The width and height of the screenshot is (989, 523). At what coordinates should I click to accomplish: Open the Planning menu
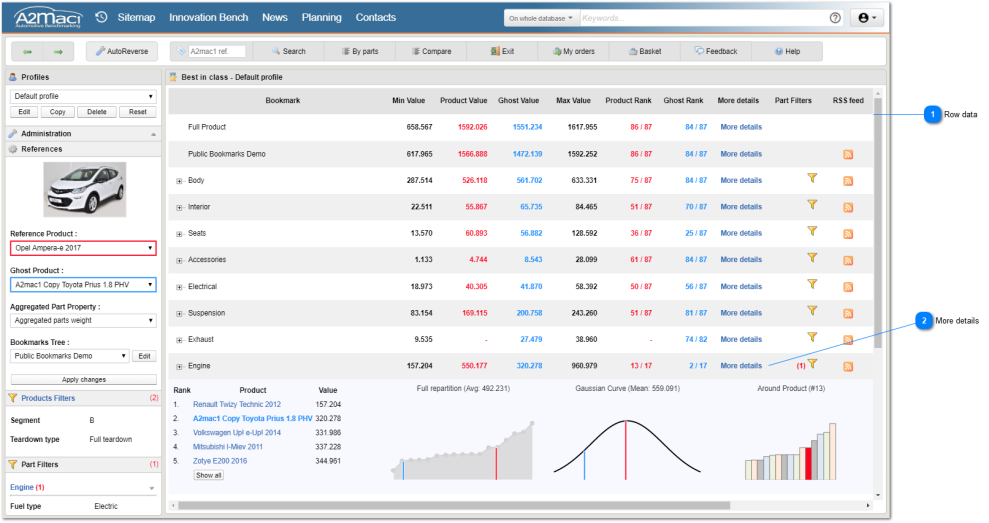tap(321, 18)
